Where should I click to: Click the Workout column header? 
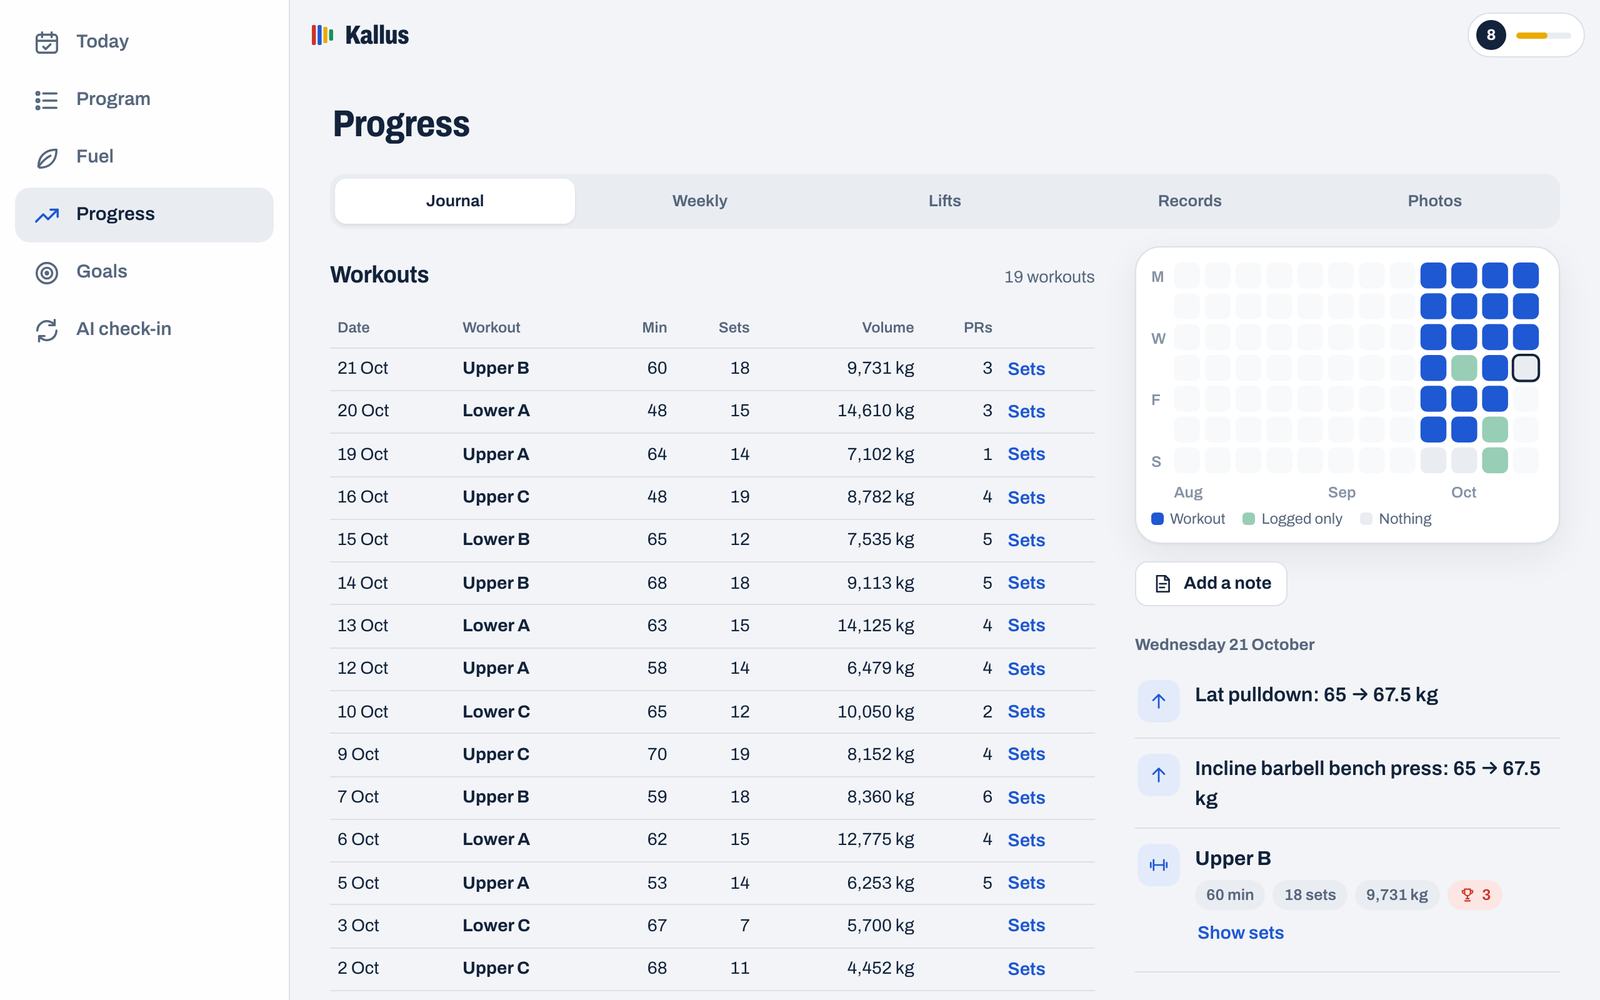(x=491, y=328)
